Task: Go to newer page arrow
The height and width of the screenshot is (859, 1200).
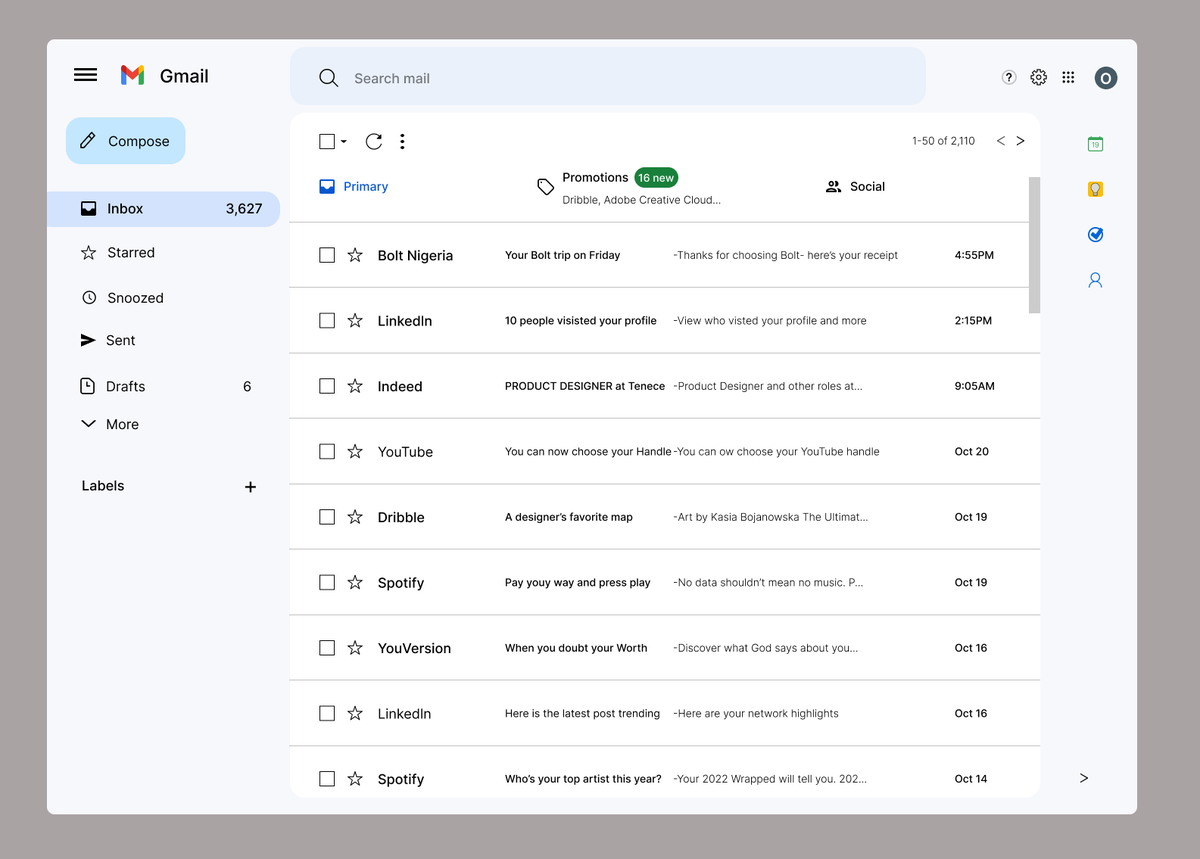Action: coord(1001,141)
